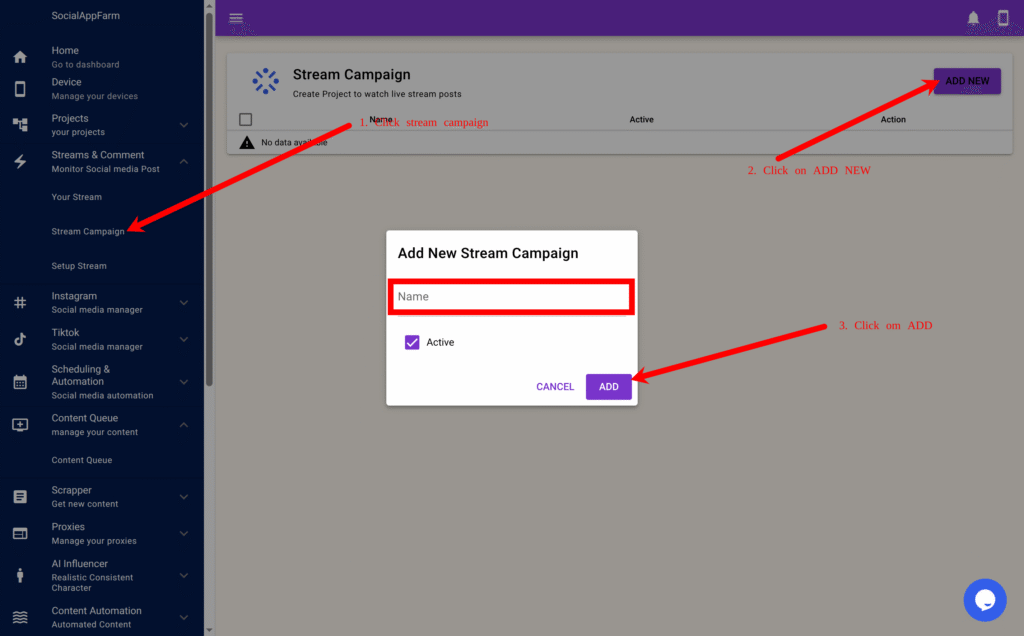
Task: Click the Home house icon in sidebar
Action: click(20, 57)
